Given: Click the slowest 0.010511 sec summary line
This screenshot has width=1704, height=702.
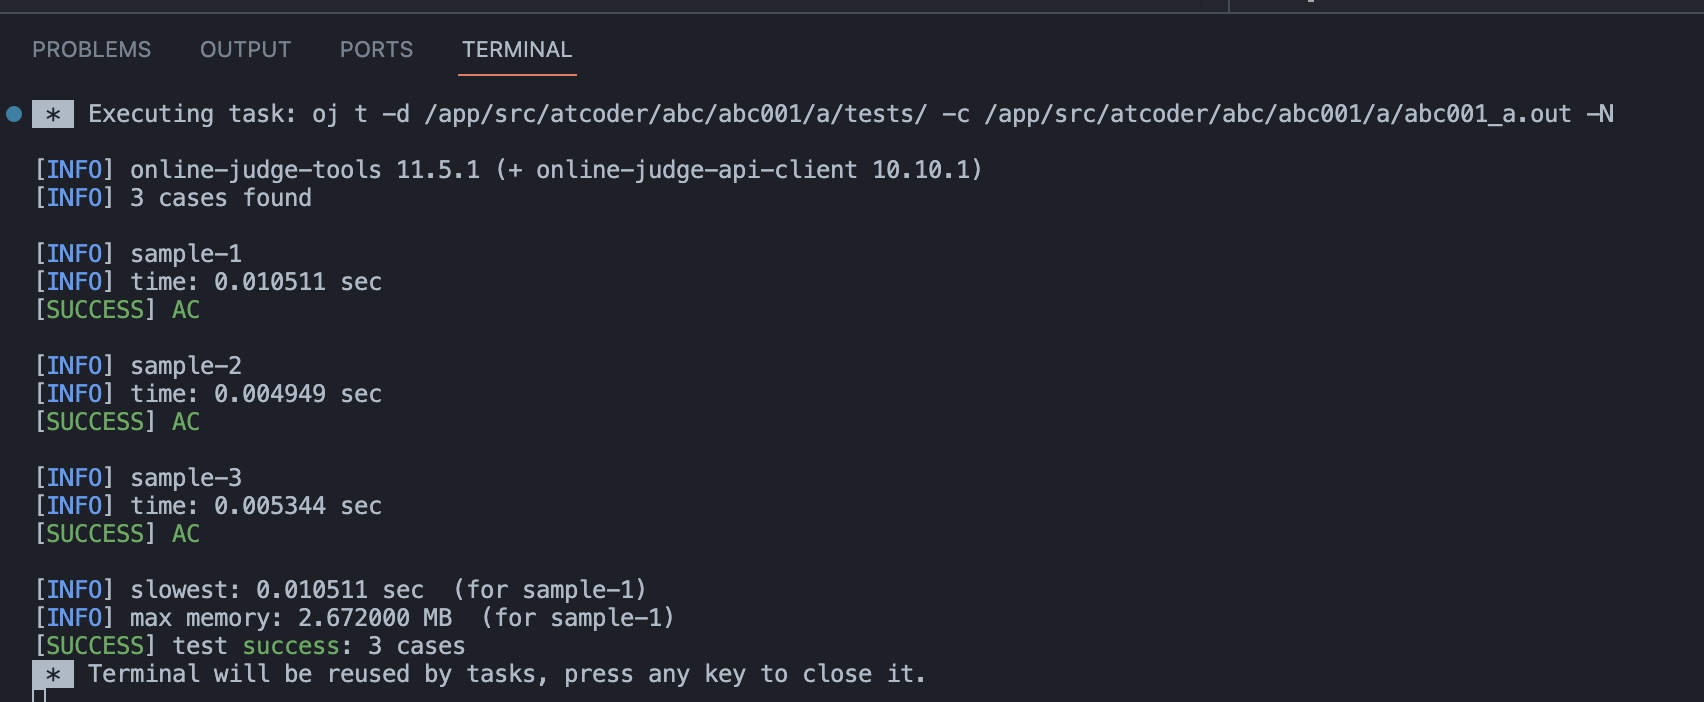Looking at the screenshot, I should click(x=389, y=590).
